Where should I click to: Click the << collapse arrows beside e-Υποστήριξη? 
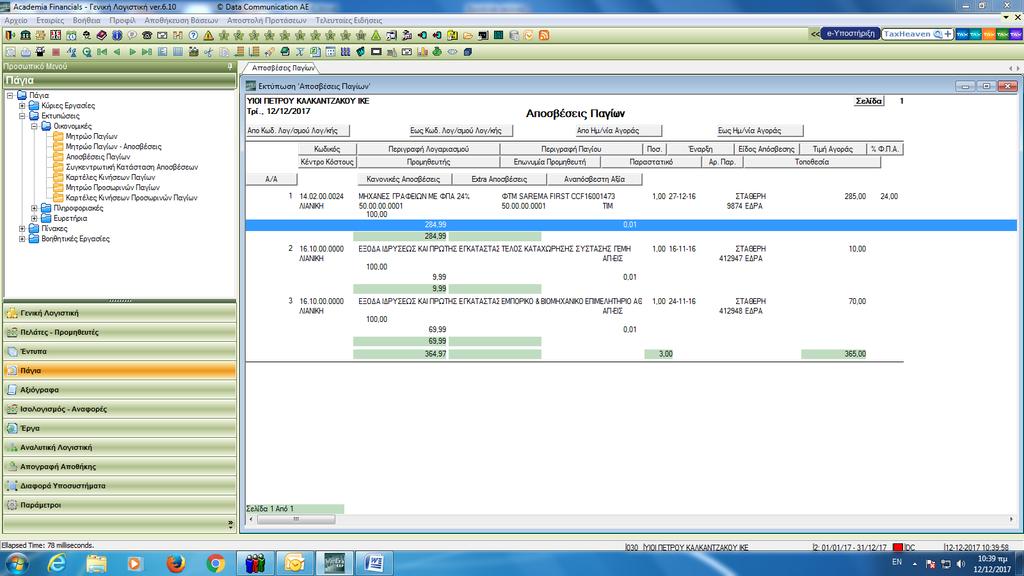pyautogui.click(x=815, y=34)
